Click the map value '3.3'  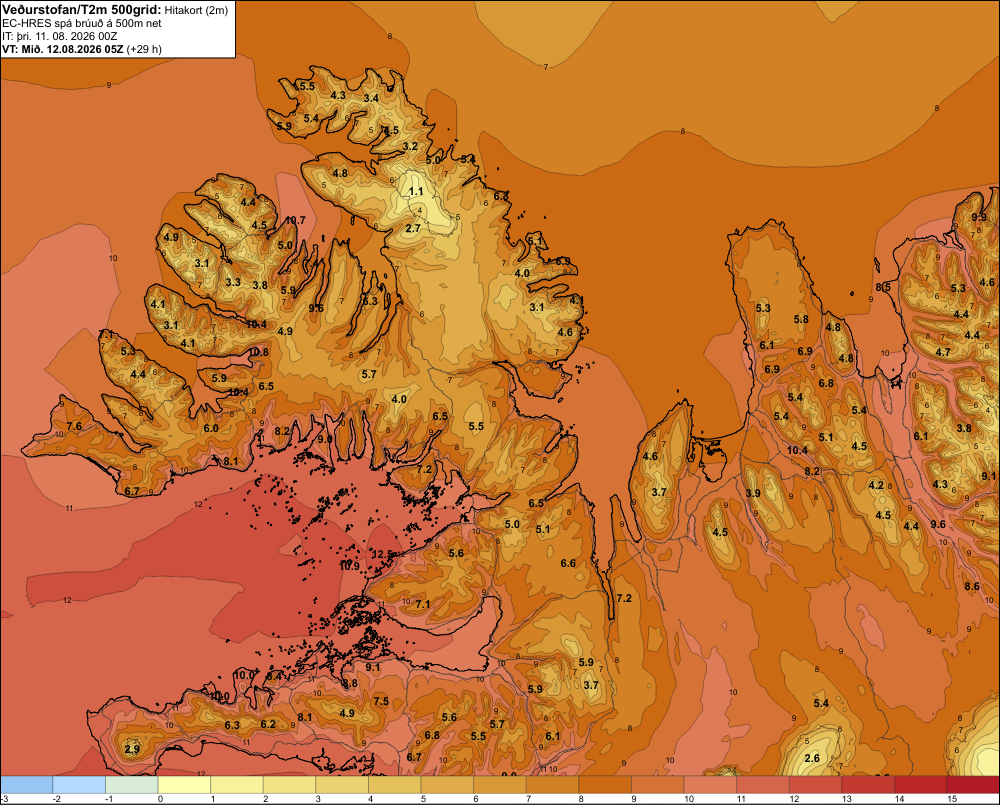pyautogui.click(x=233, y=282)
